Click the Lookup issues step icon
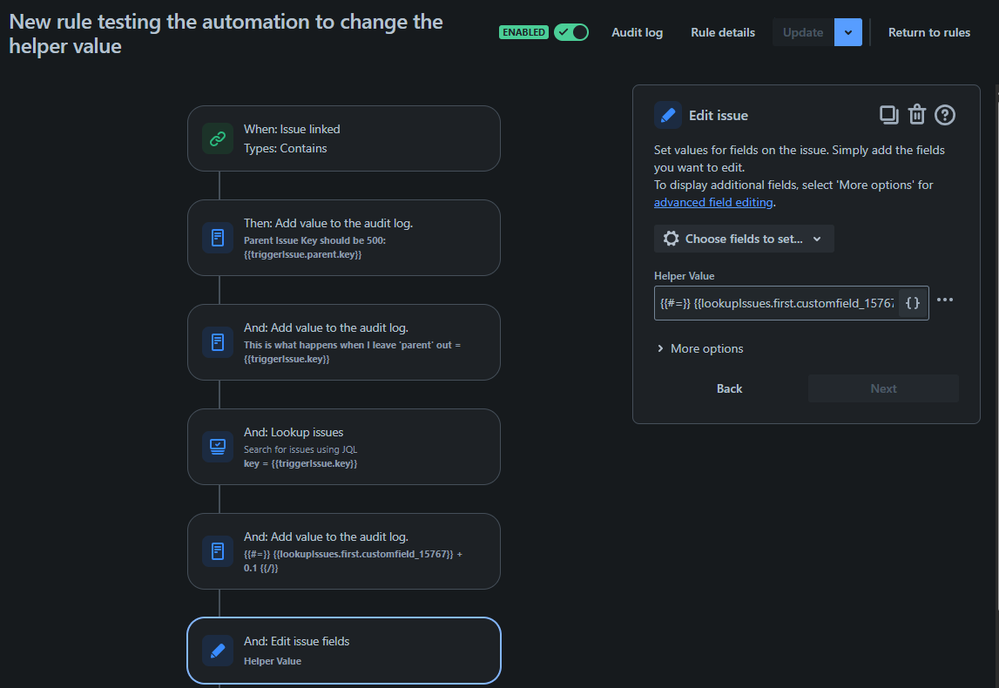This screenshot has height=688, width=999. pos(218,447)
